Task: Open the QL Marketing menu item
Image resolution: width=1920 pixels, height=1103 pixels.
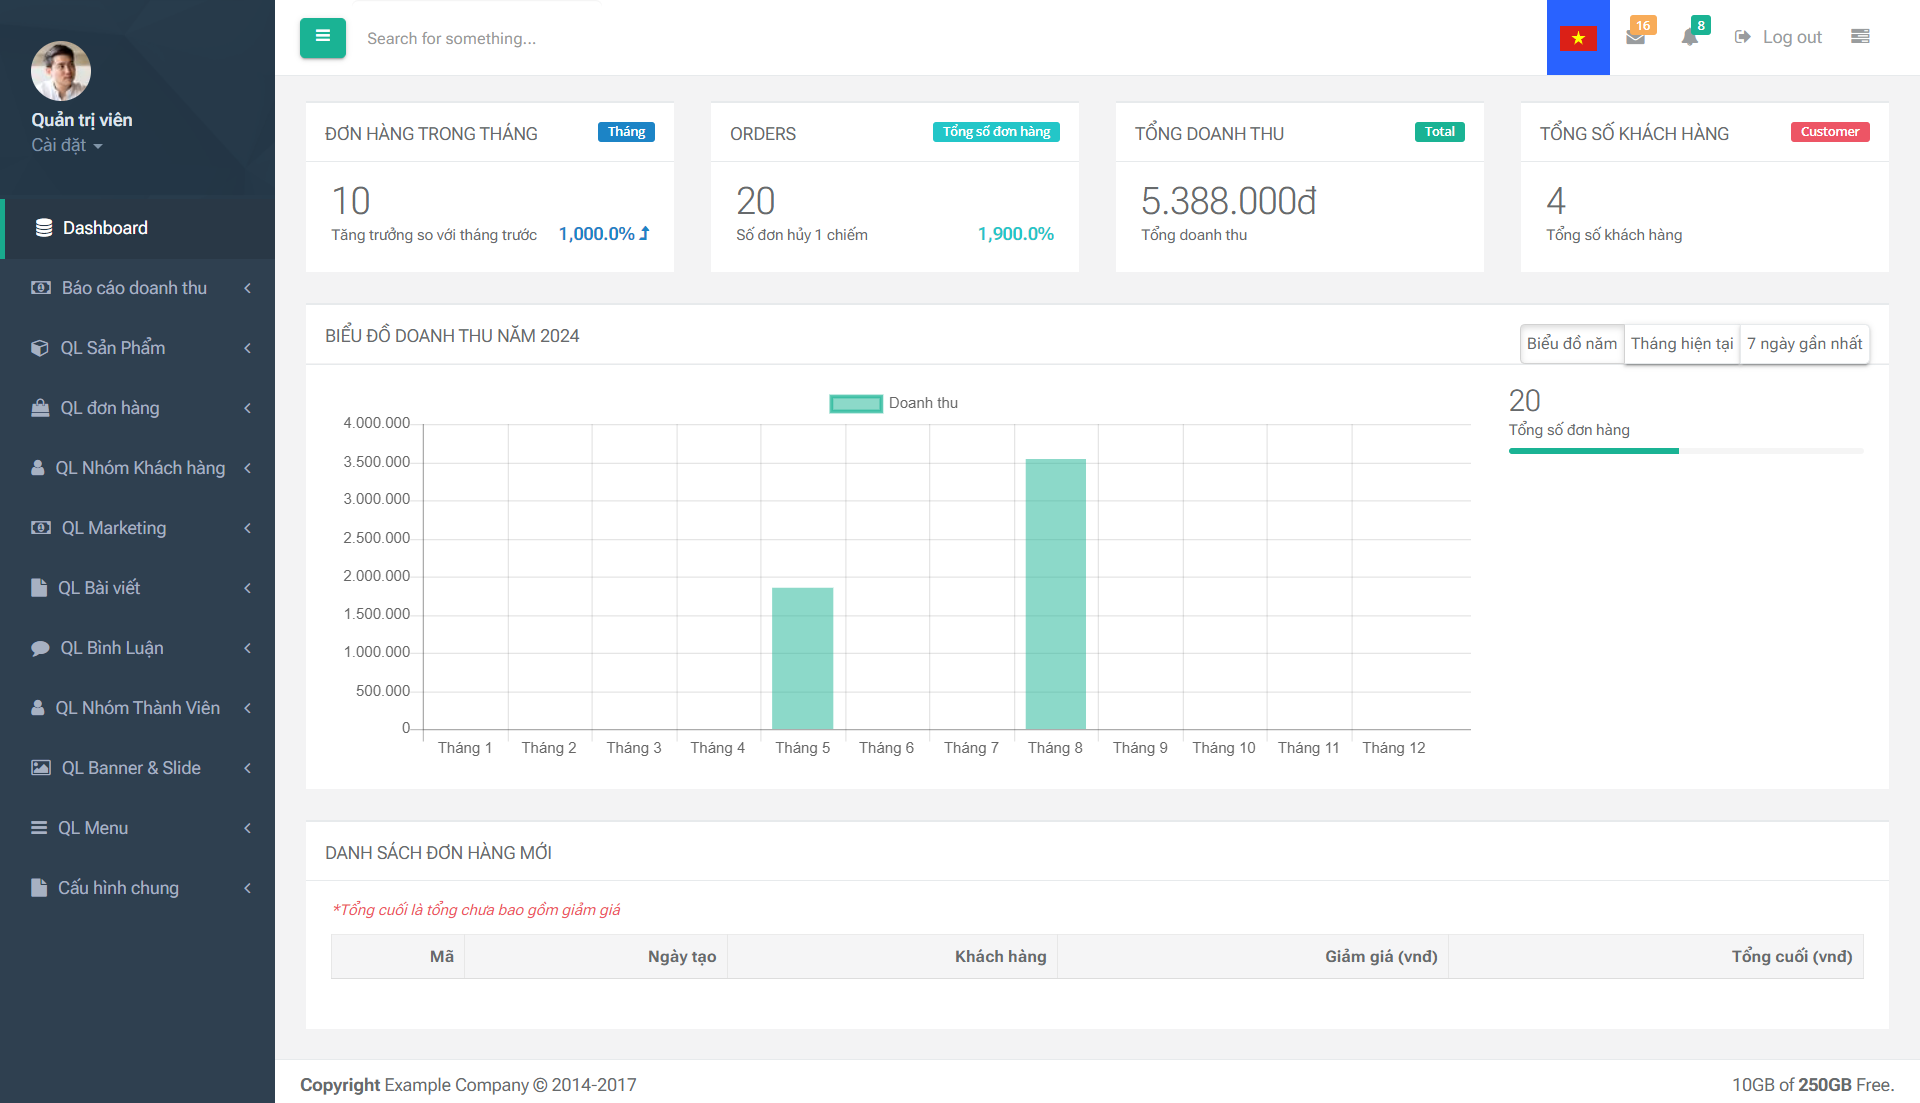Action: coord(138,528)
